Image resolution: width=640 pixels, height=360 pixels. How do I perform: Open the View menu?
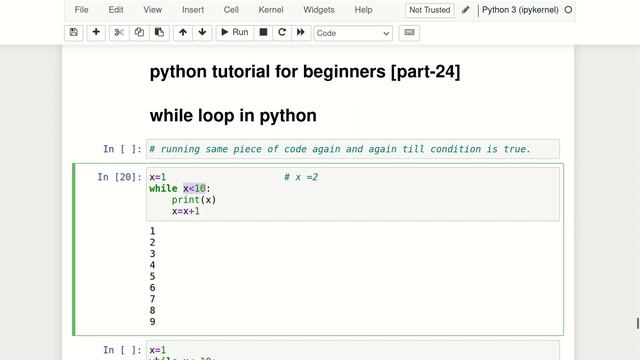pyautogui.click(x=153, y=10)
